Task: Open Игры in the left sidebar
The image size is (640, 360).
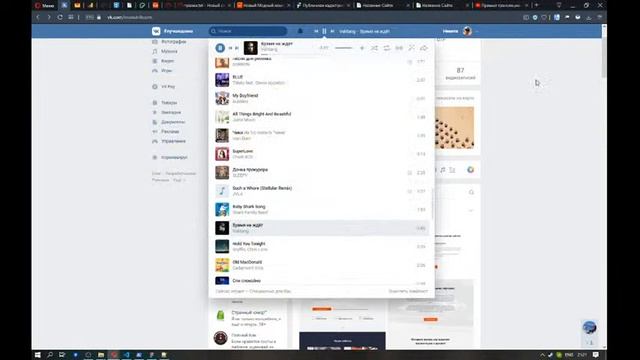Action: tap(167, 71)
